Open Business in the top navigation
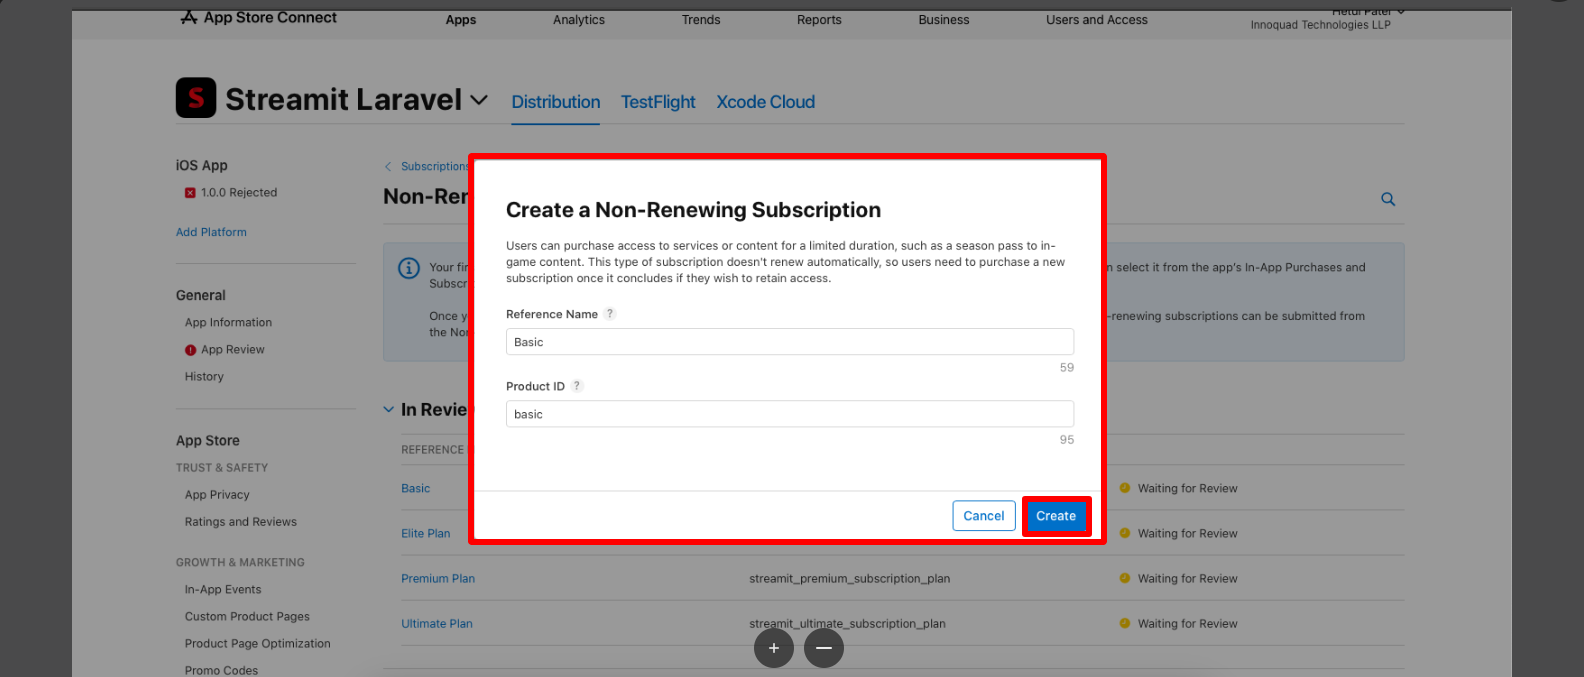1584x677 pixels. click(944, 20)
